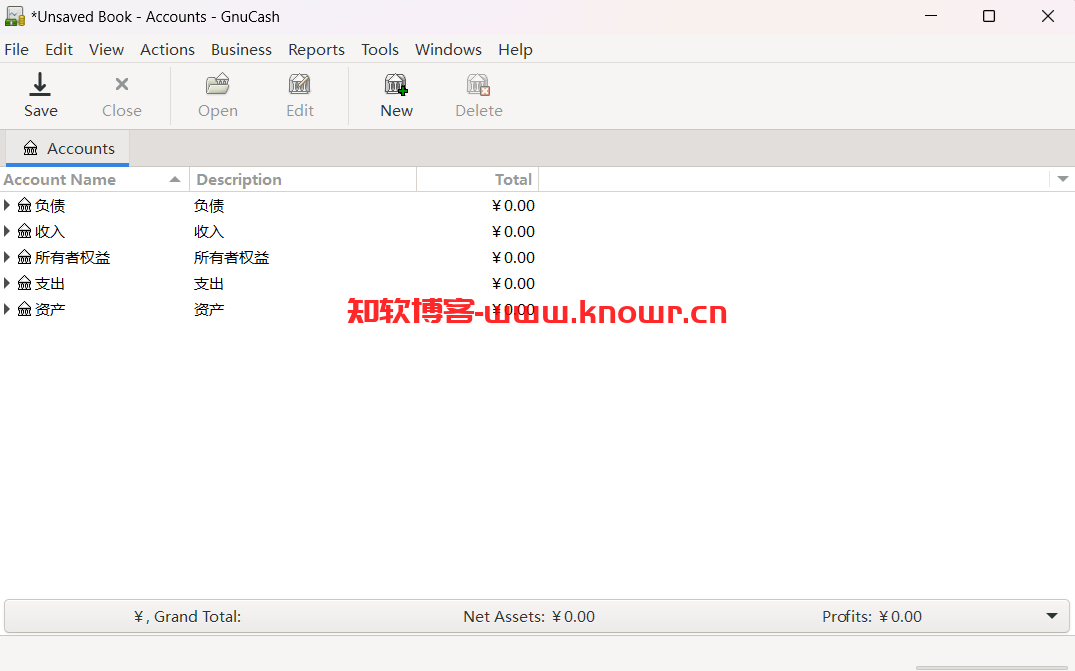Click the 所有者权益 description cell
The width and height of the screenshot is (1075, 671).
tap(232, 257)
